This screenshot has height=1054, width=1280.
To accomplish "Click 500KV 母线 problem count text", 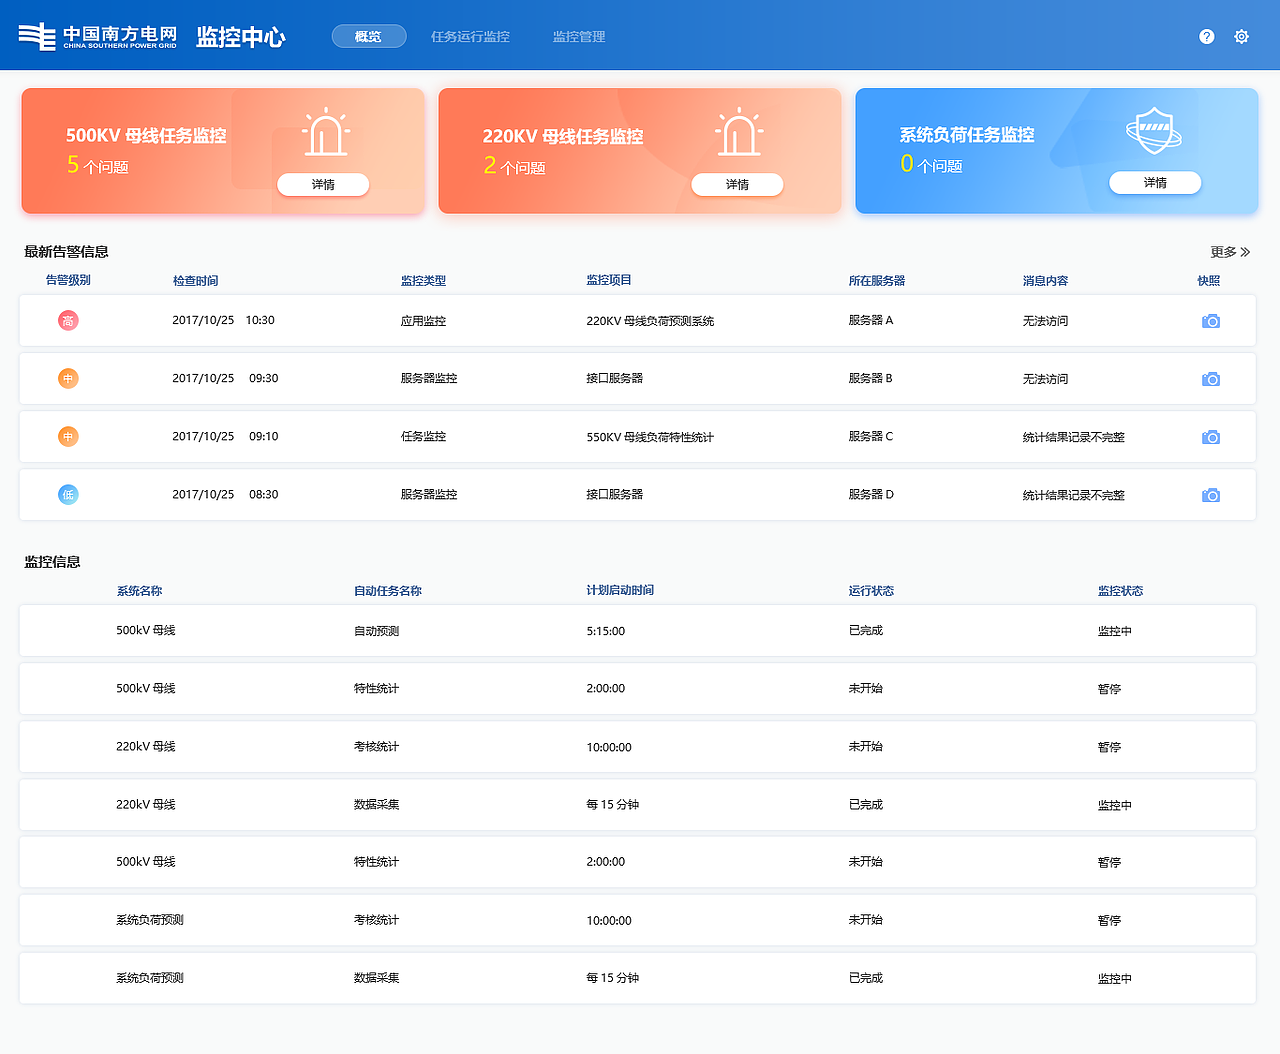I will click(x=97, y=165).
